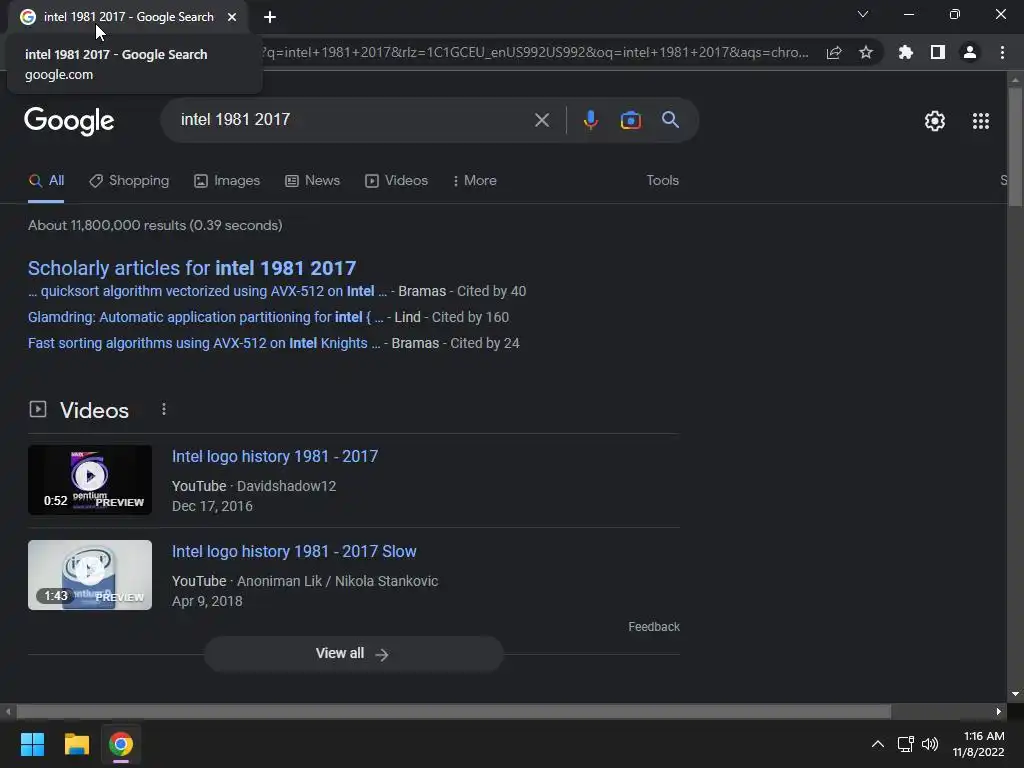Open 'Intel logo history 1981 - 2017 Slow' link

click(x=294, y=552)
